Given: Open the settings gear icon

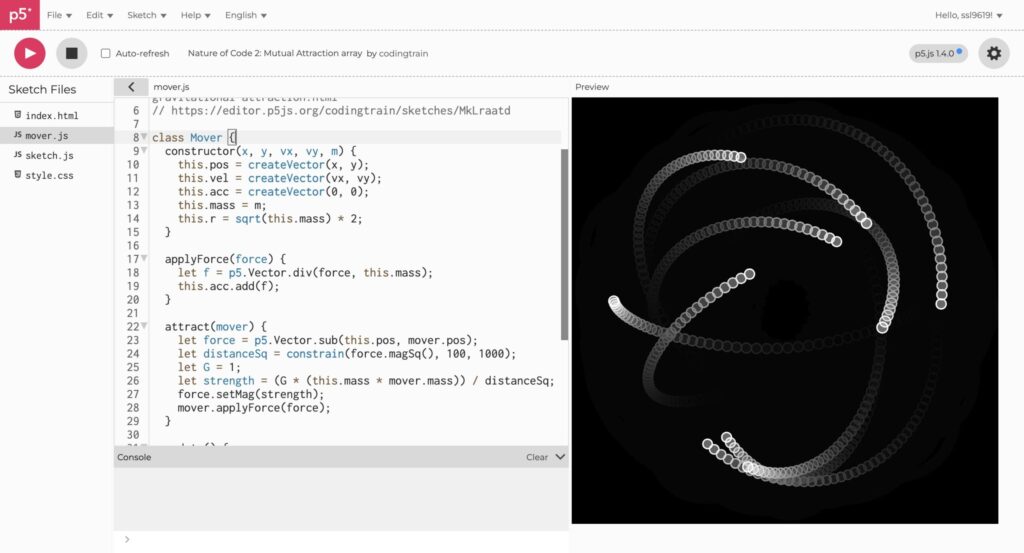Looking at the screenshot, I should pyautogui.click(x=993, y=53).
